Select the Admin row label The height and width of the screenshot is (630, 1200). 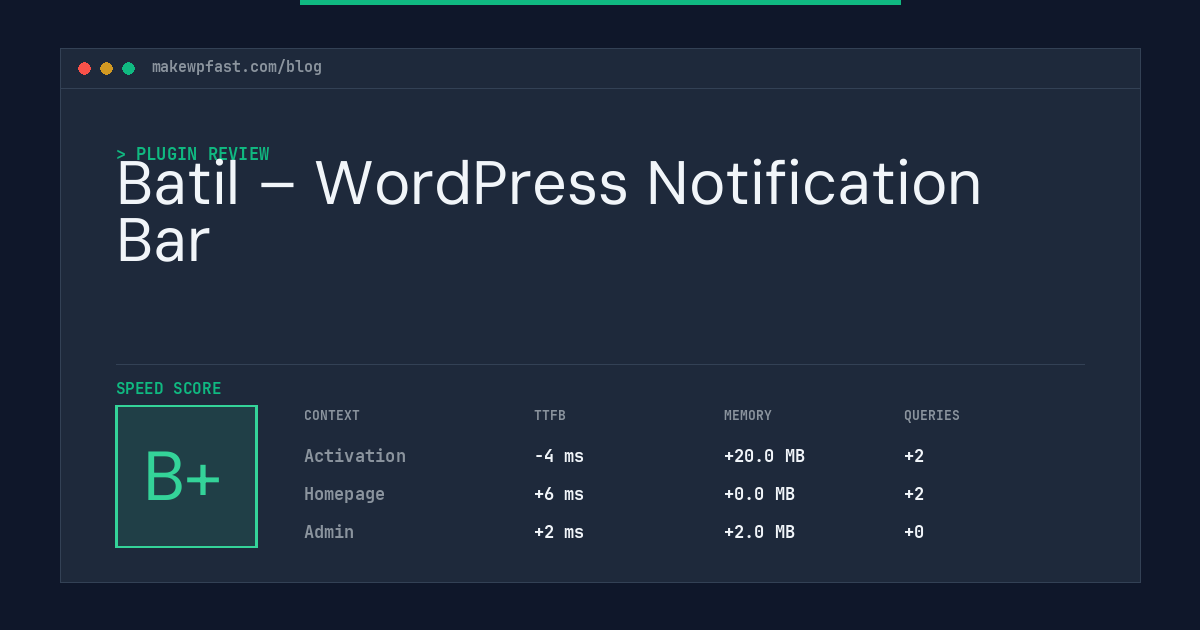coord(329,532)
